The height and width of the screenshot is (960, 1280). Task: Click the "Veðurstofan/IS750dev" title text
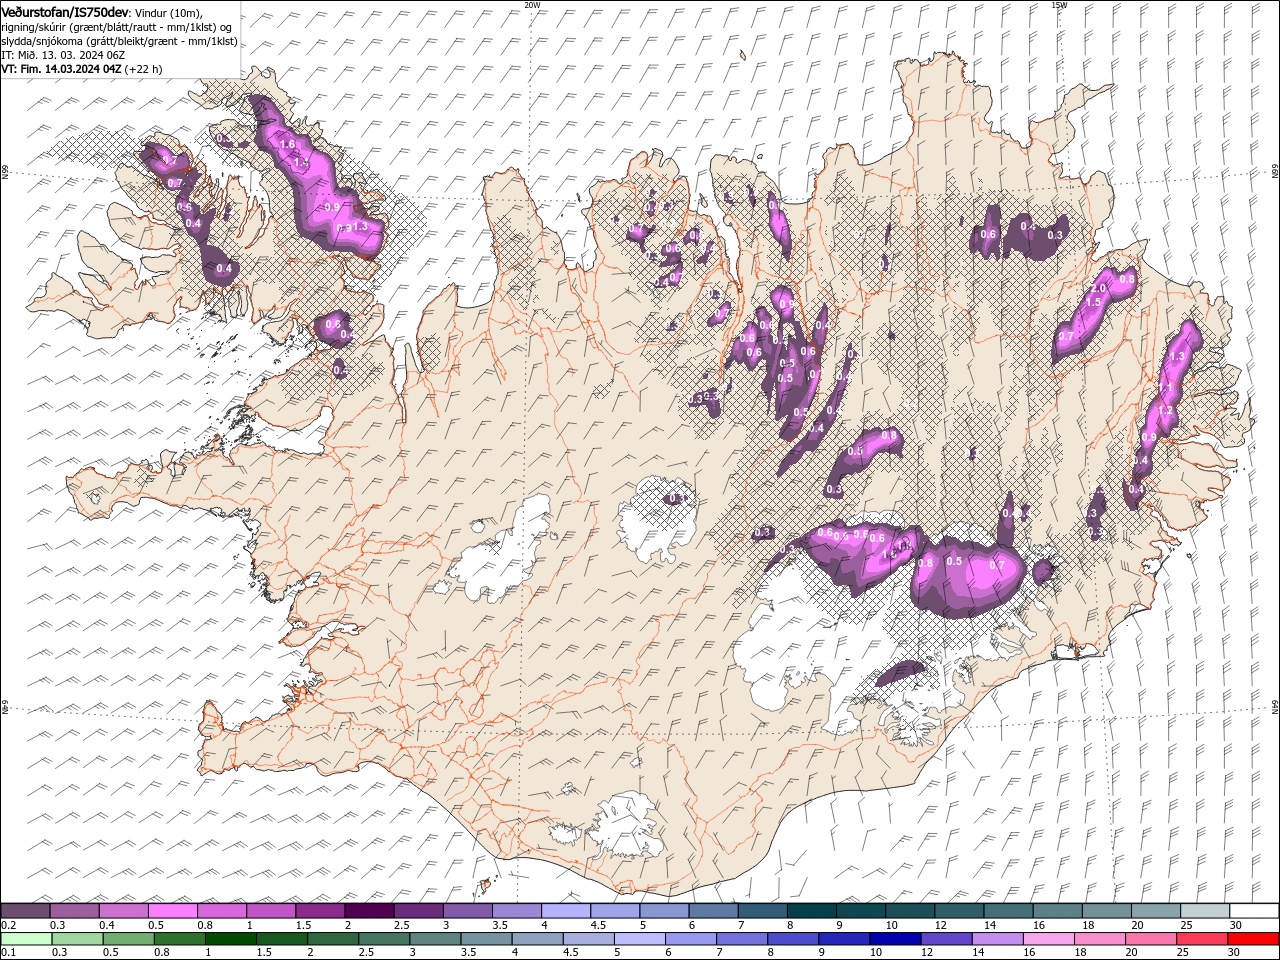tap(65, 12)
